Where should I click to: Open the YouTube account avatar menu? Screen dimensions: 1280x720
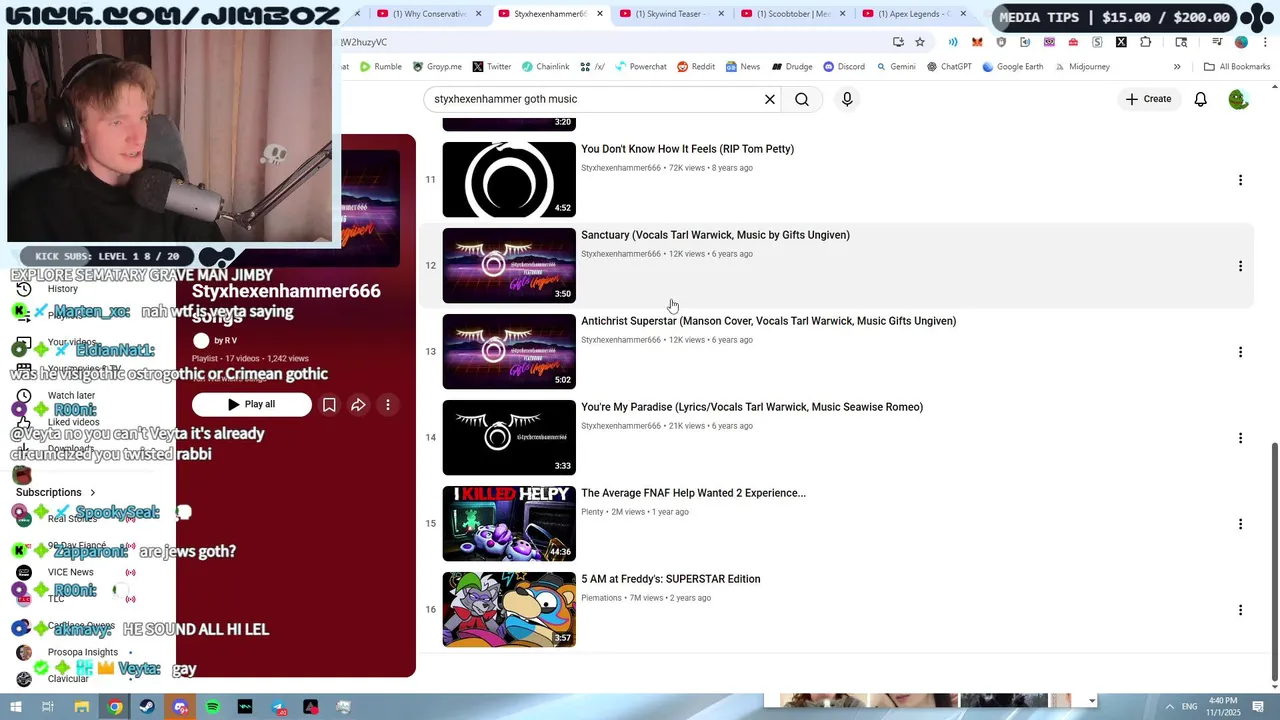point(1238,99)
